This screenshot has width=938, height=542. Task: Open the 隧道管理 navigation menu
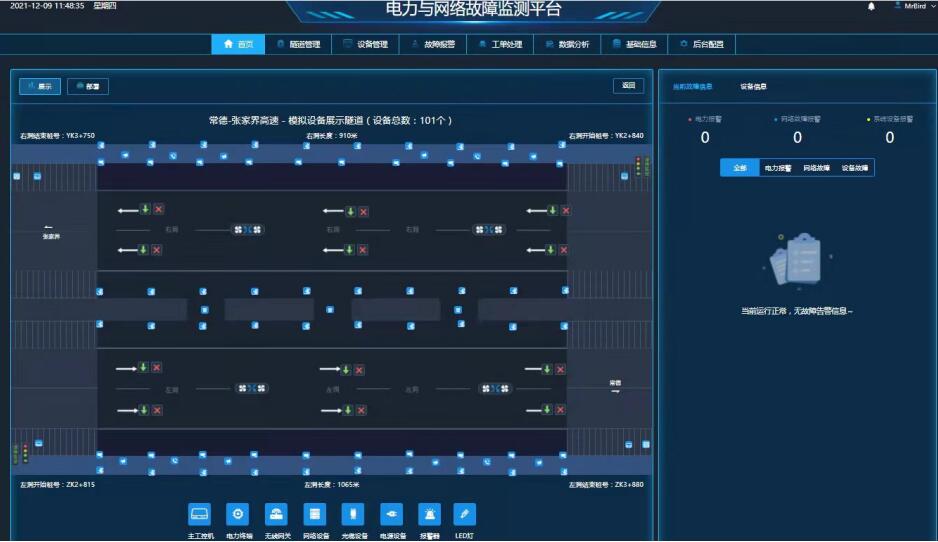[299, 44]
